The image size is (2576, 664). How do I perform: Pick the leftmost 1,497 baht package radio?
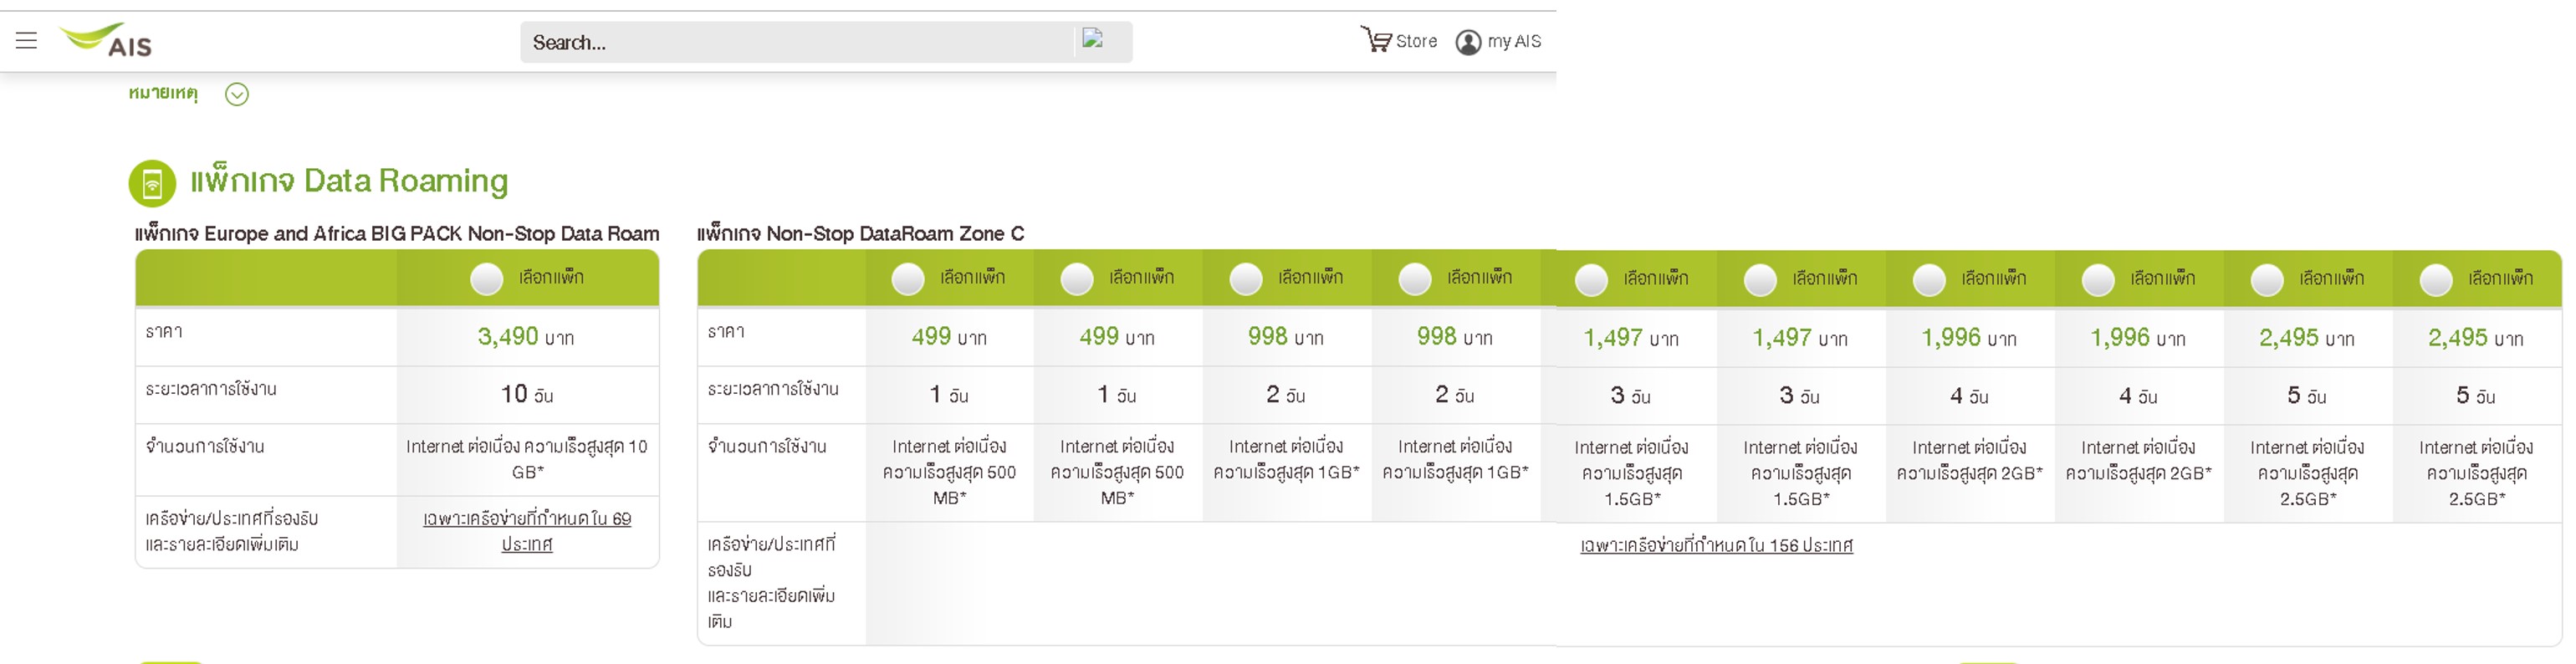1591,279
